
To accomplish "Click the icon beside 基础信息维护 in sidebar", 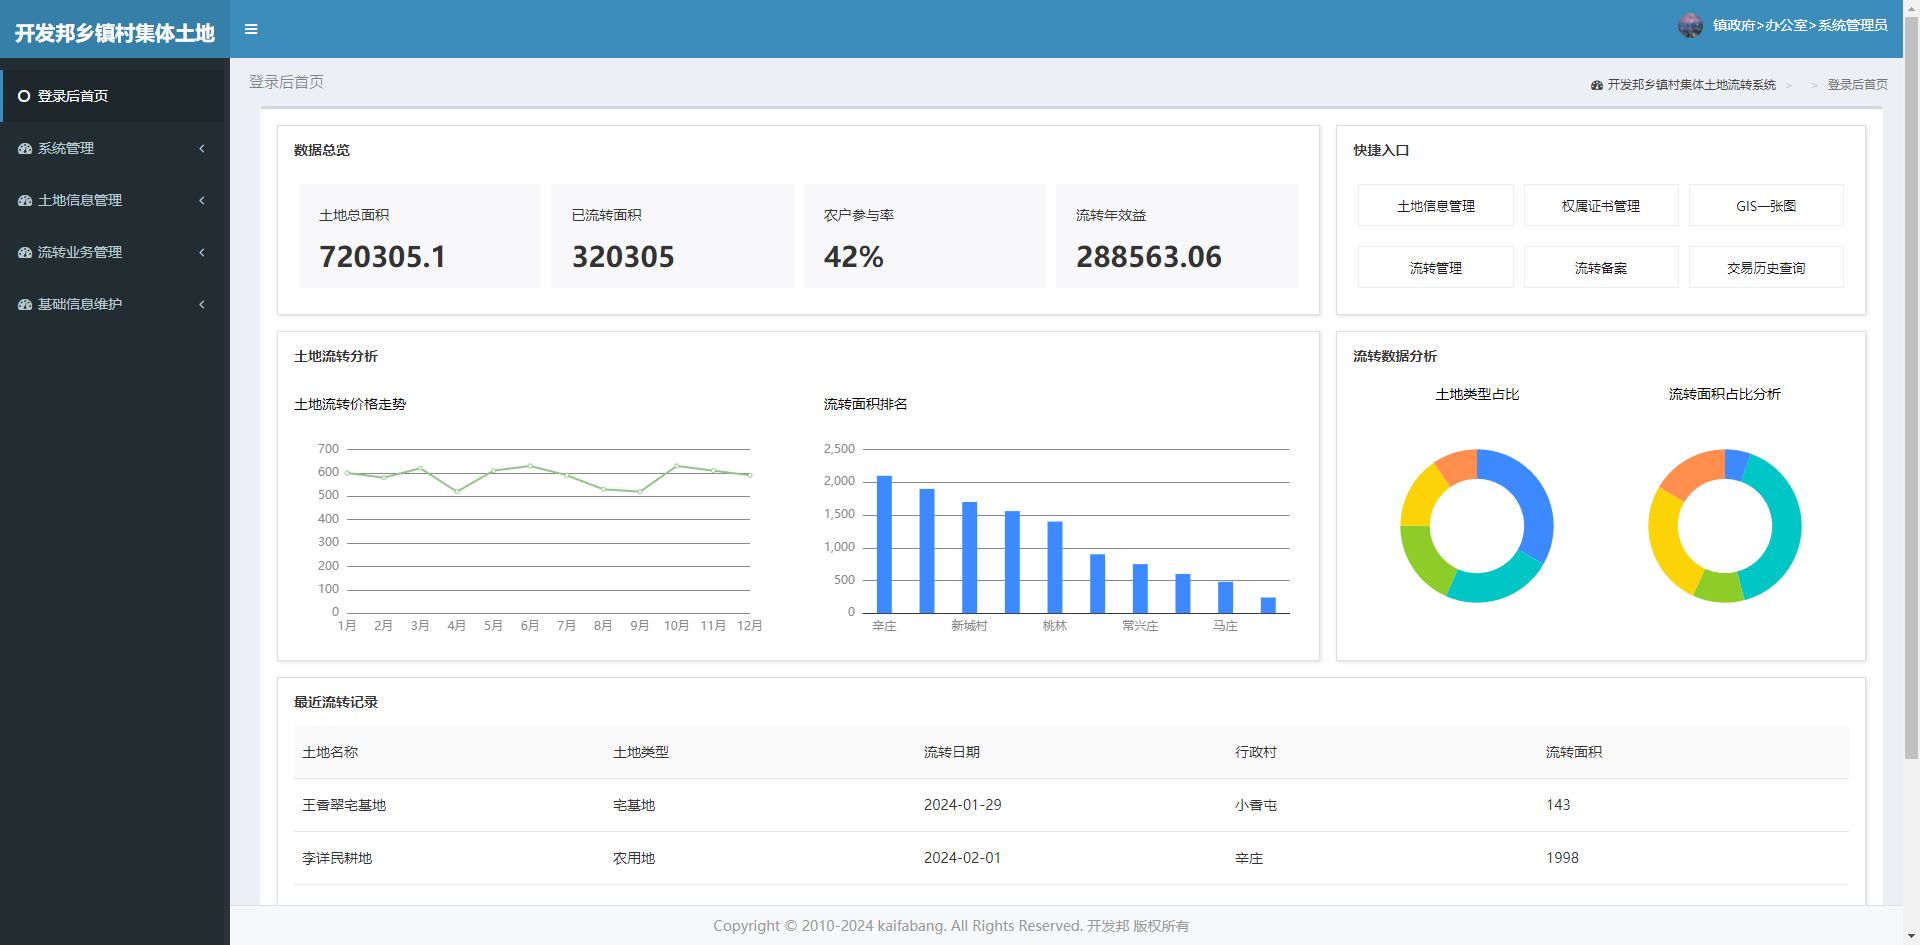I will 25,304.
